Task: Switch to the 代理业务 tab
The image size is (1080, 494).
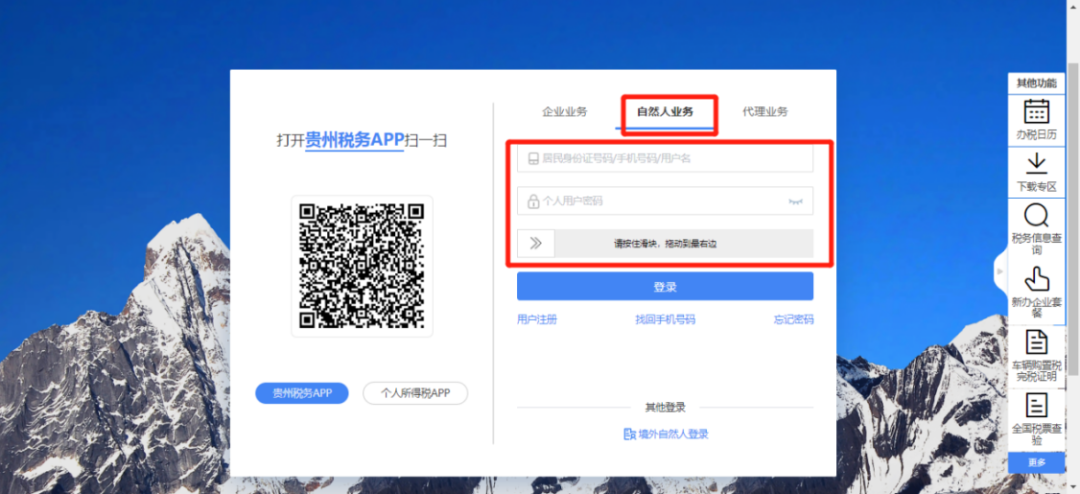Action: (x=764, y=112)
